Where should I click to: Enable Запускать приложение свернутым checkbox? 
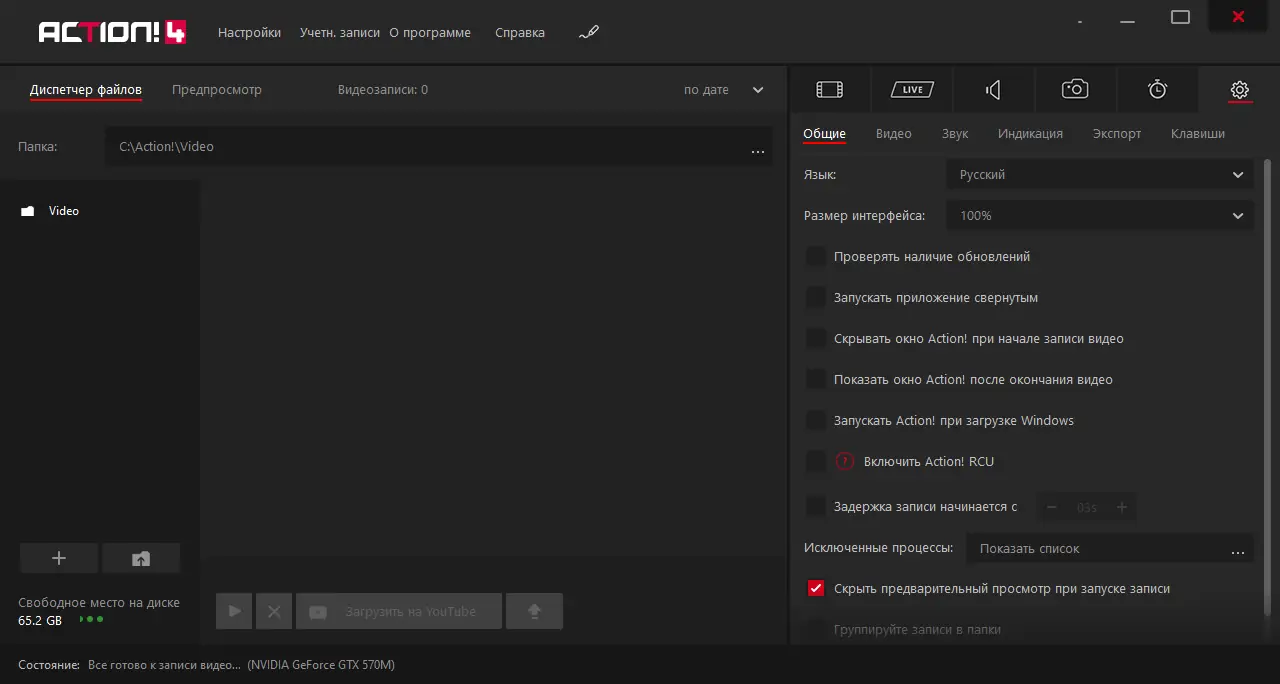(x=816, y=298)
